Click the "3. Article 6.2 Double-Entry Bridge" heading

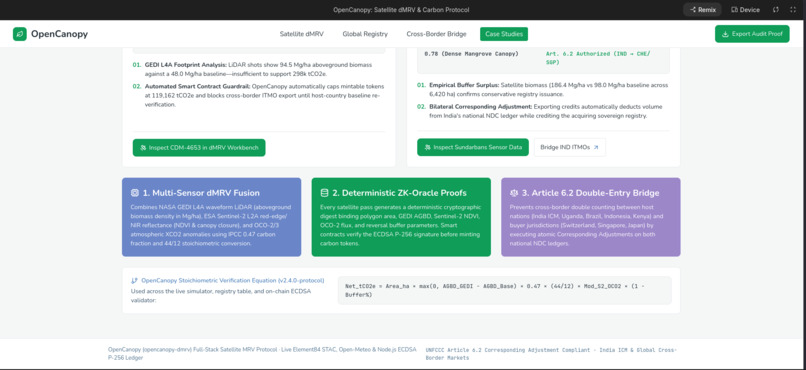pos(590,193)
